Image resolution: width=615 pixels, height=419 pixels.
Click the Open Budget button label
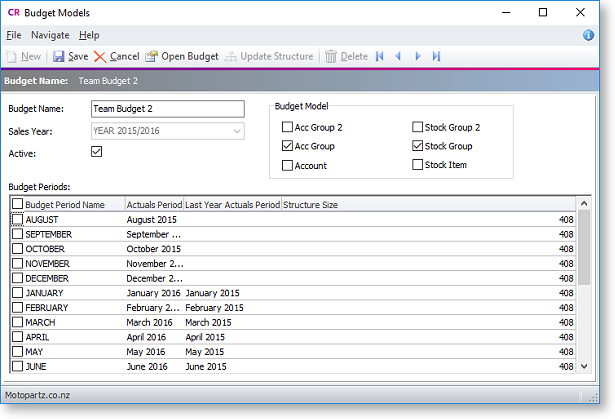pos(190,56)
